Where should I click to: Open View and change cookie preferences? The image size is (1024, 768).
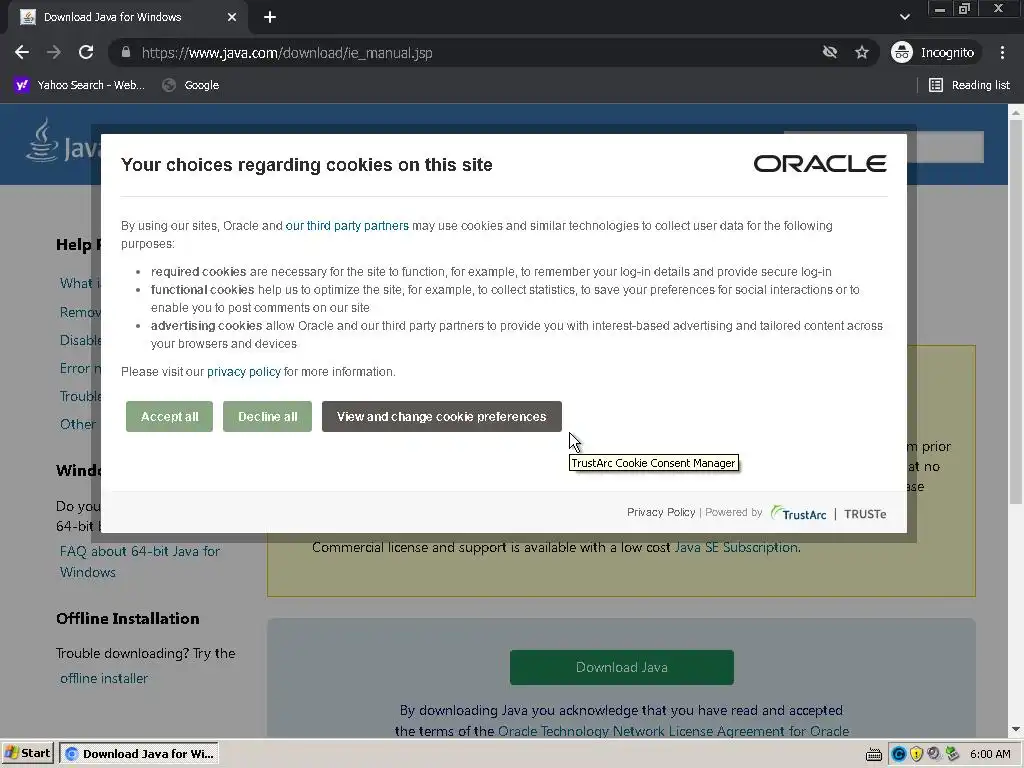441,417
